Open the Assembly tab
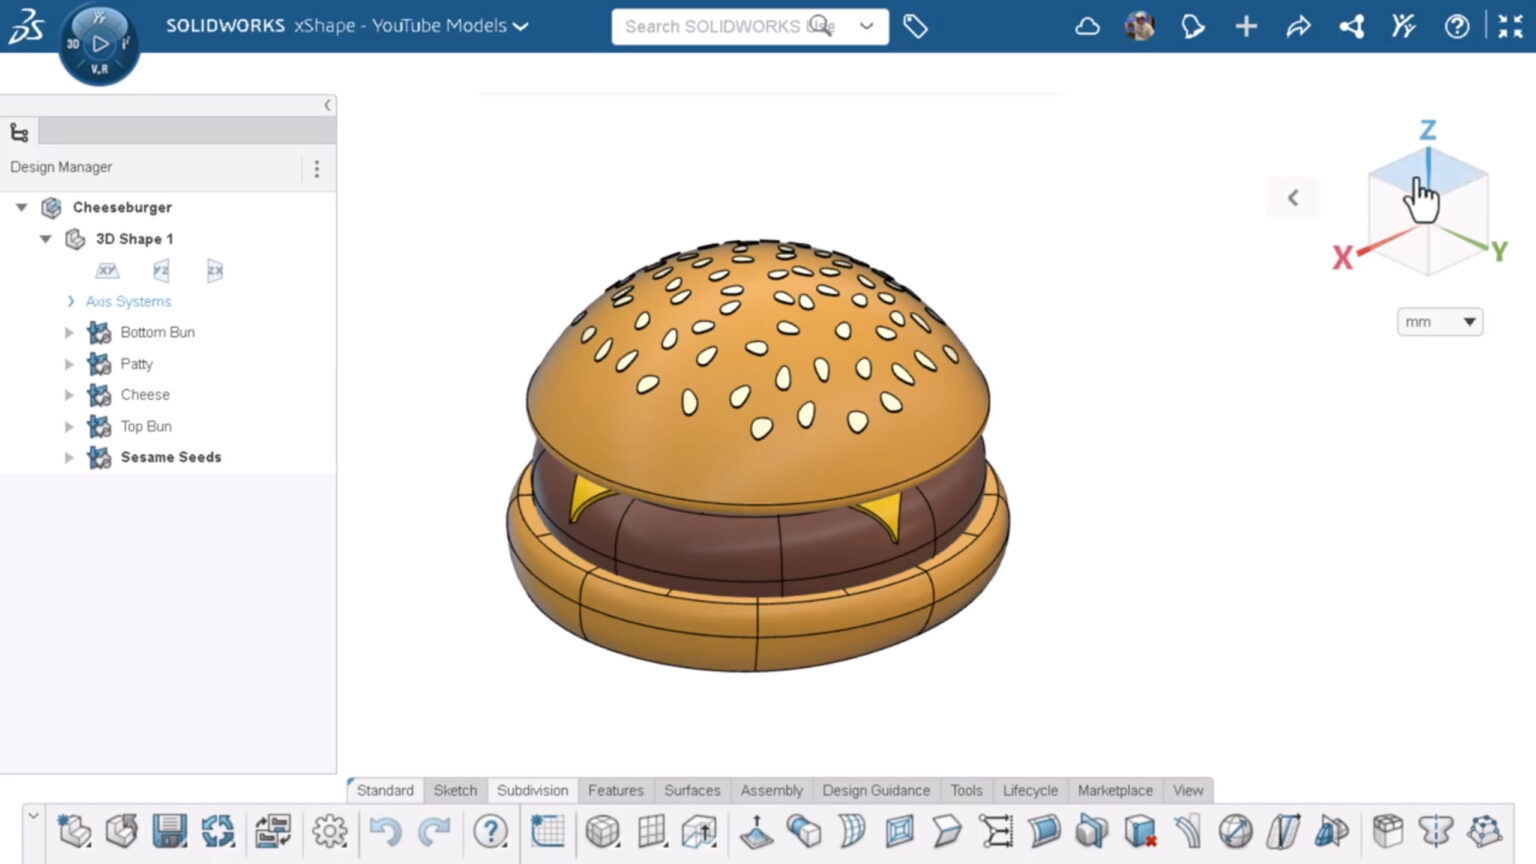Screen dimensions: 1536x864 (x=771, y=790)
